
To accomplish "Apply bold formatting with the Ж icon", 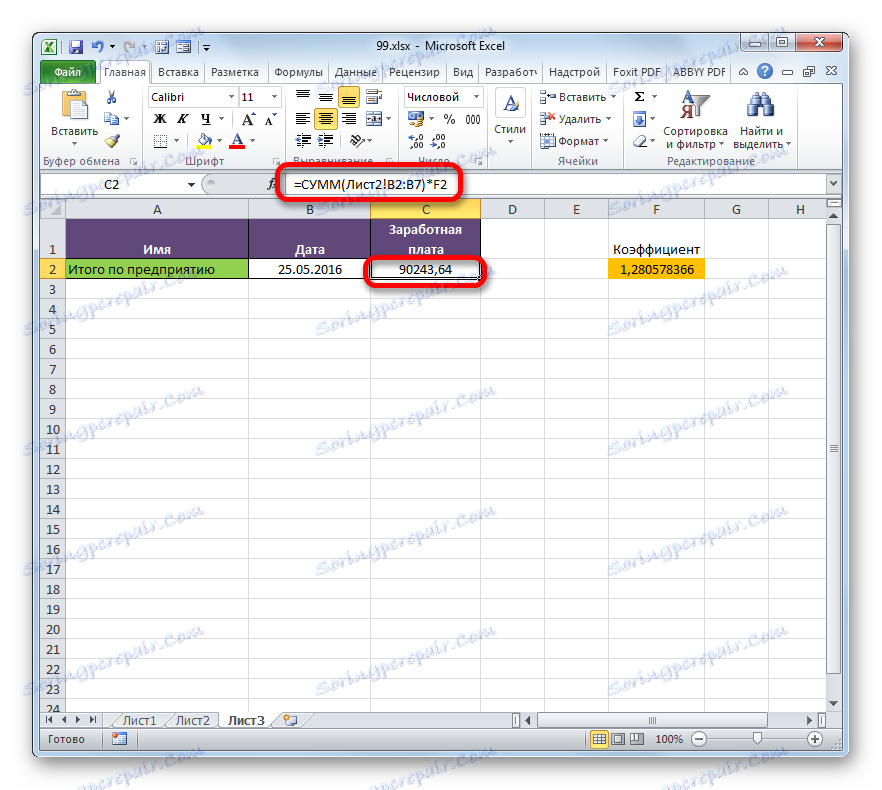I will [x=160, y=117].
